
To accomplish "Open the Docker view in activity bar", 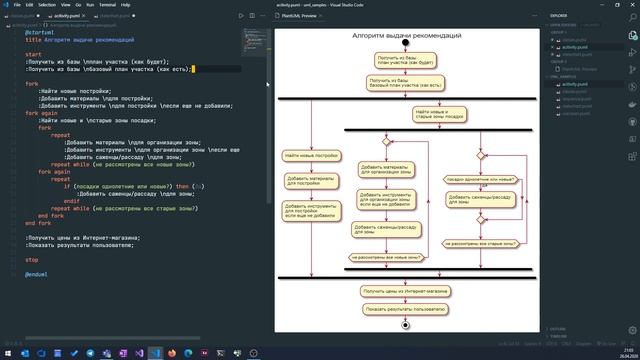I will (632, 104).
